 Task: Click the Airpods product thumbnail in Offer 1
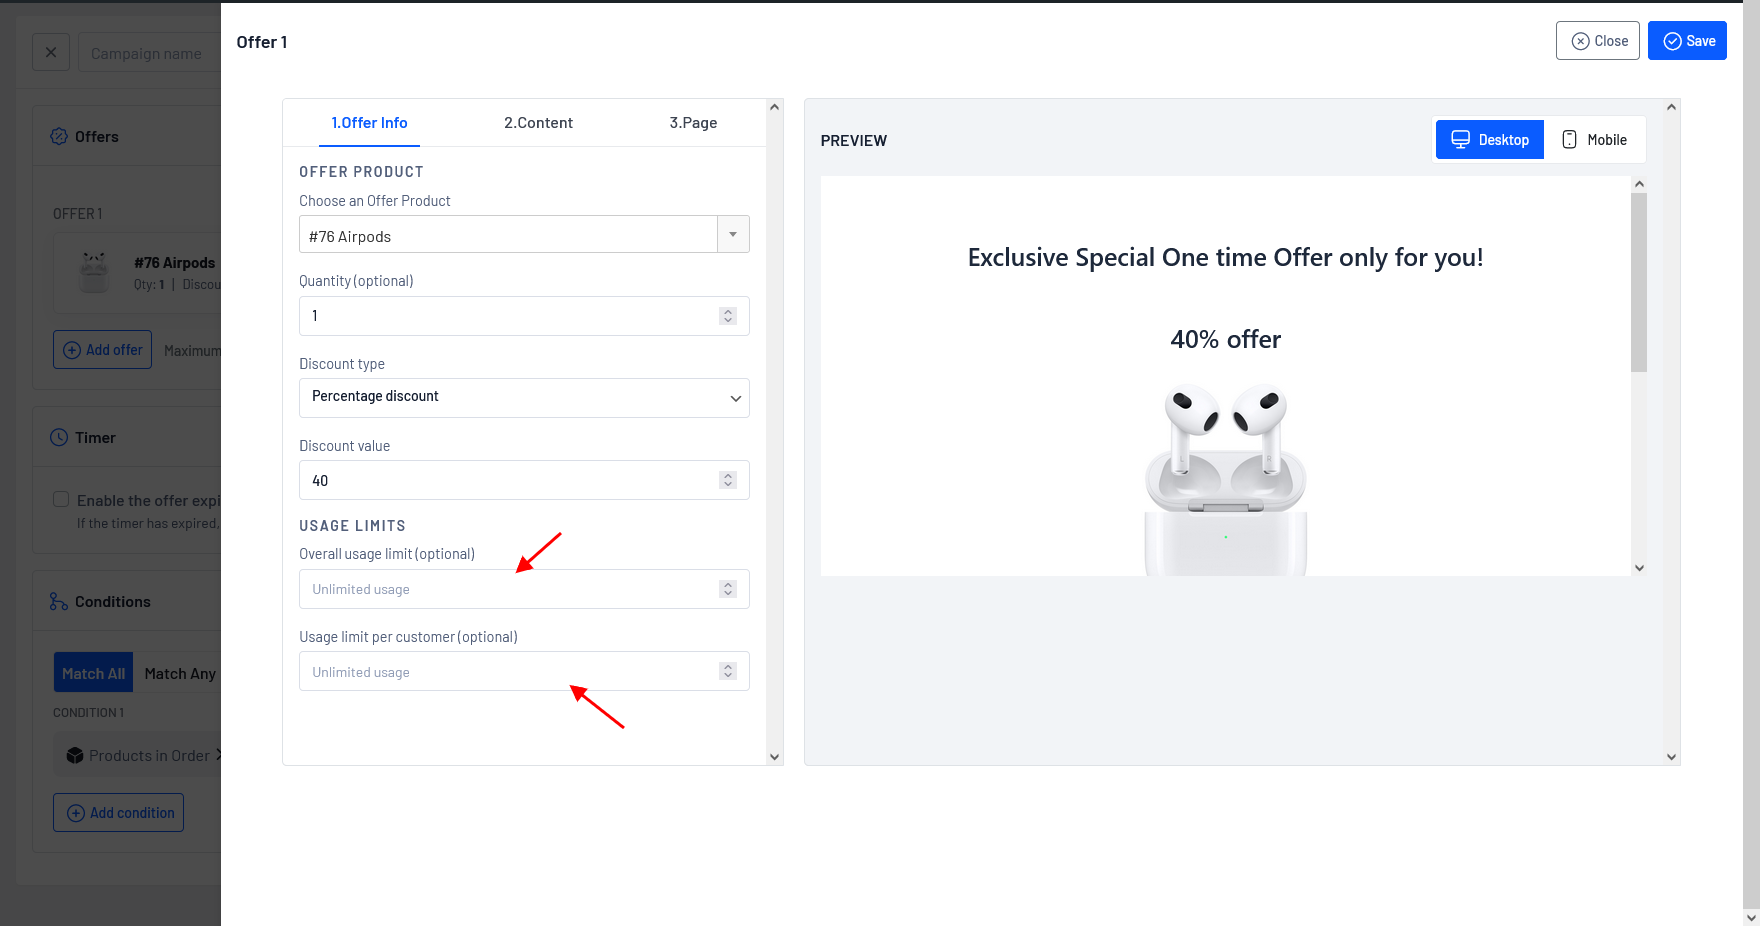coord(95,272)
